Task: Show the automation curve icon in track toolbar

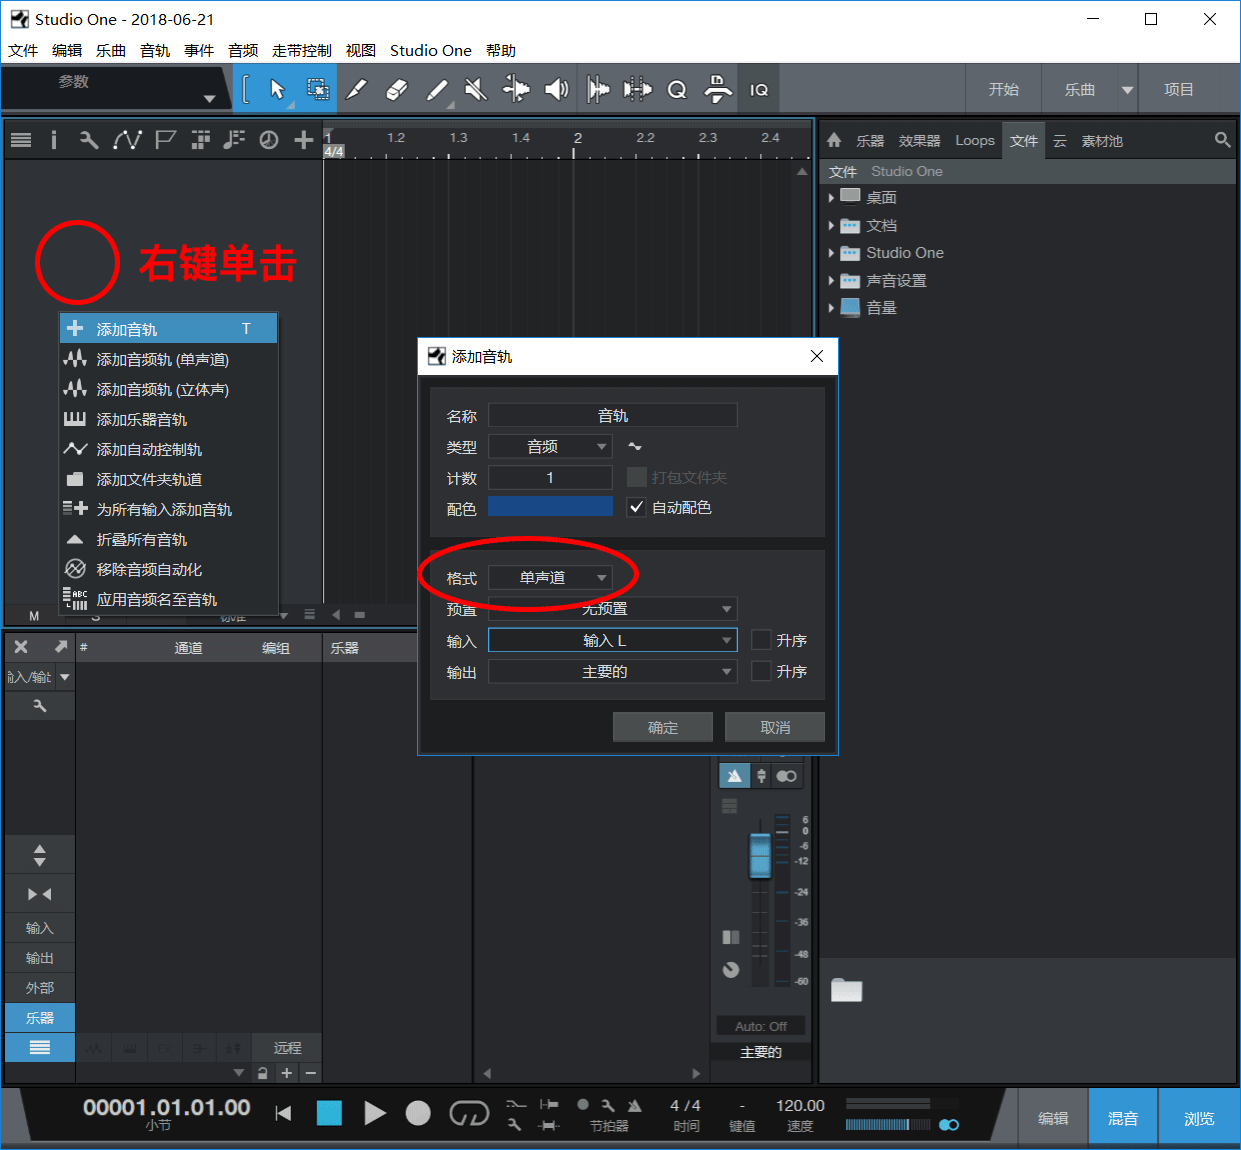Action: [127, 140]
